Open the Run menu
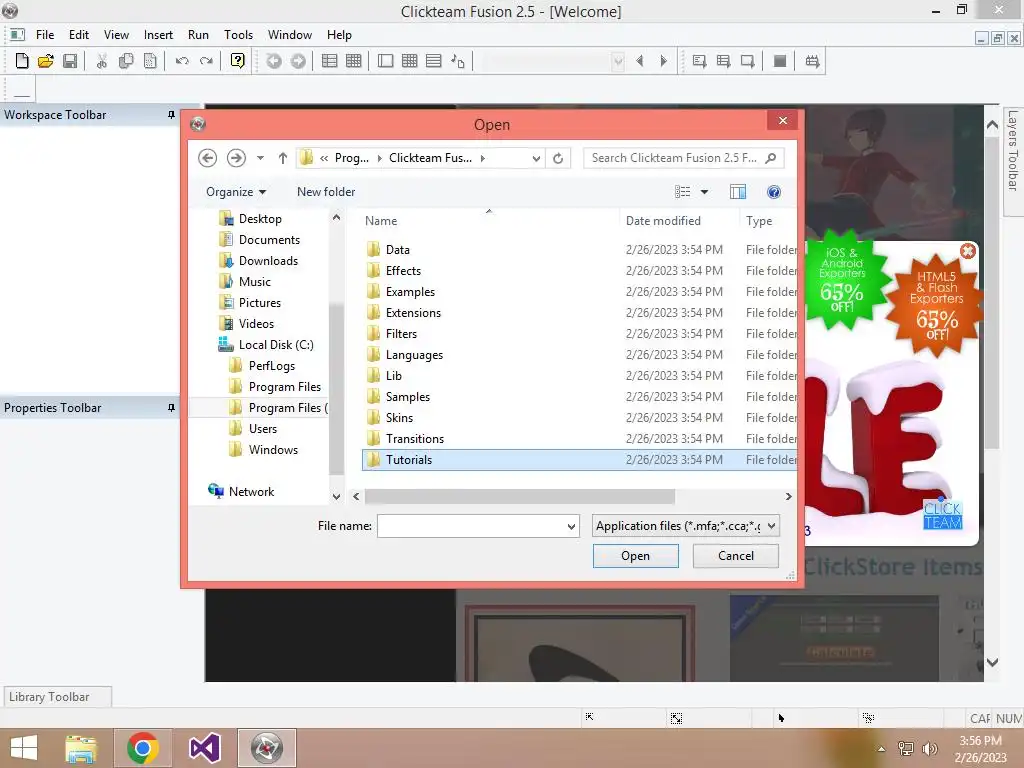 coord(199,35)
